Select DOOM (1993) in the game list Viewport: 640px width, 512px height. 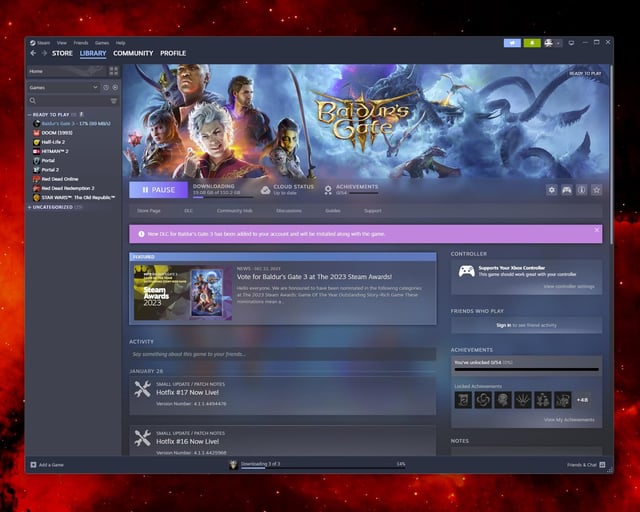pyautogui.click(x=53, y=133)
